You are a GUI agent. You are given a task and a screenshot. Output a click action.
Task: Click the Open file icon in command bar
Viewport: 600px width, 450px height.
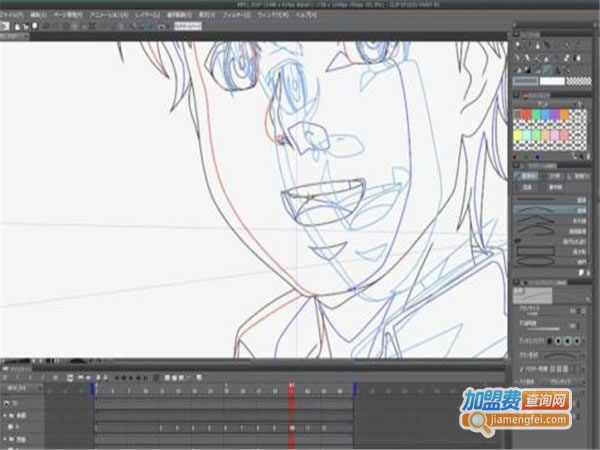[26, 26]
